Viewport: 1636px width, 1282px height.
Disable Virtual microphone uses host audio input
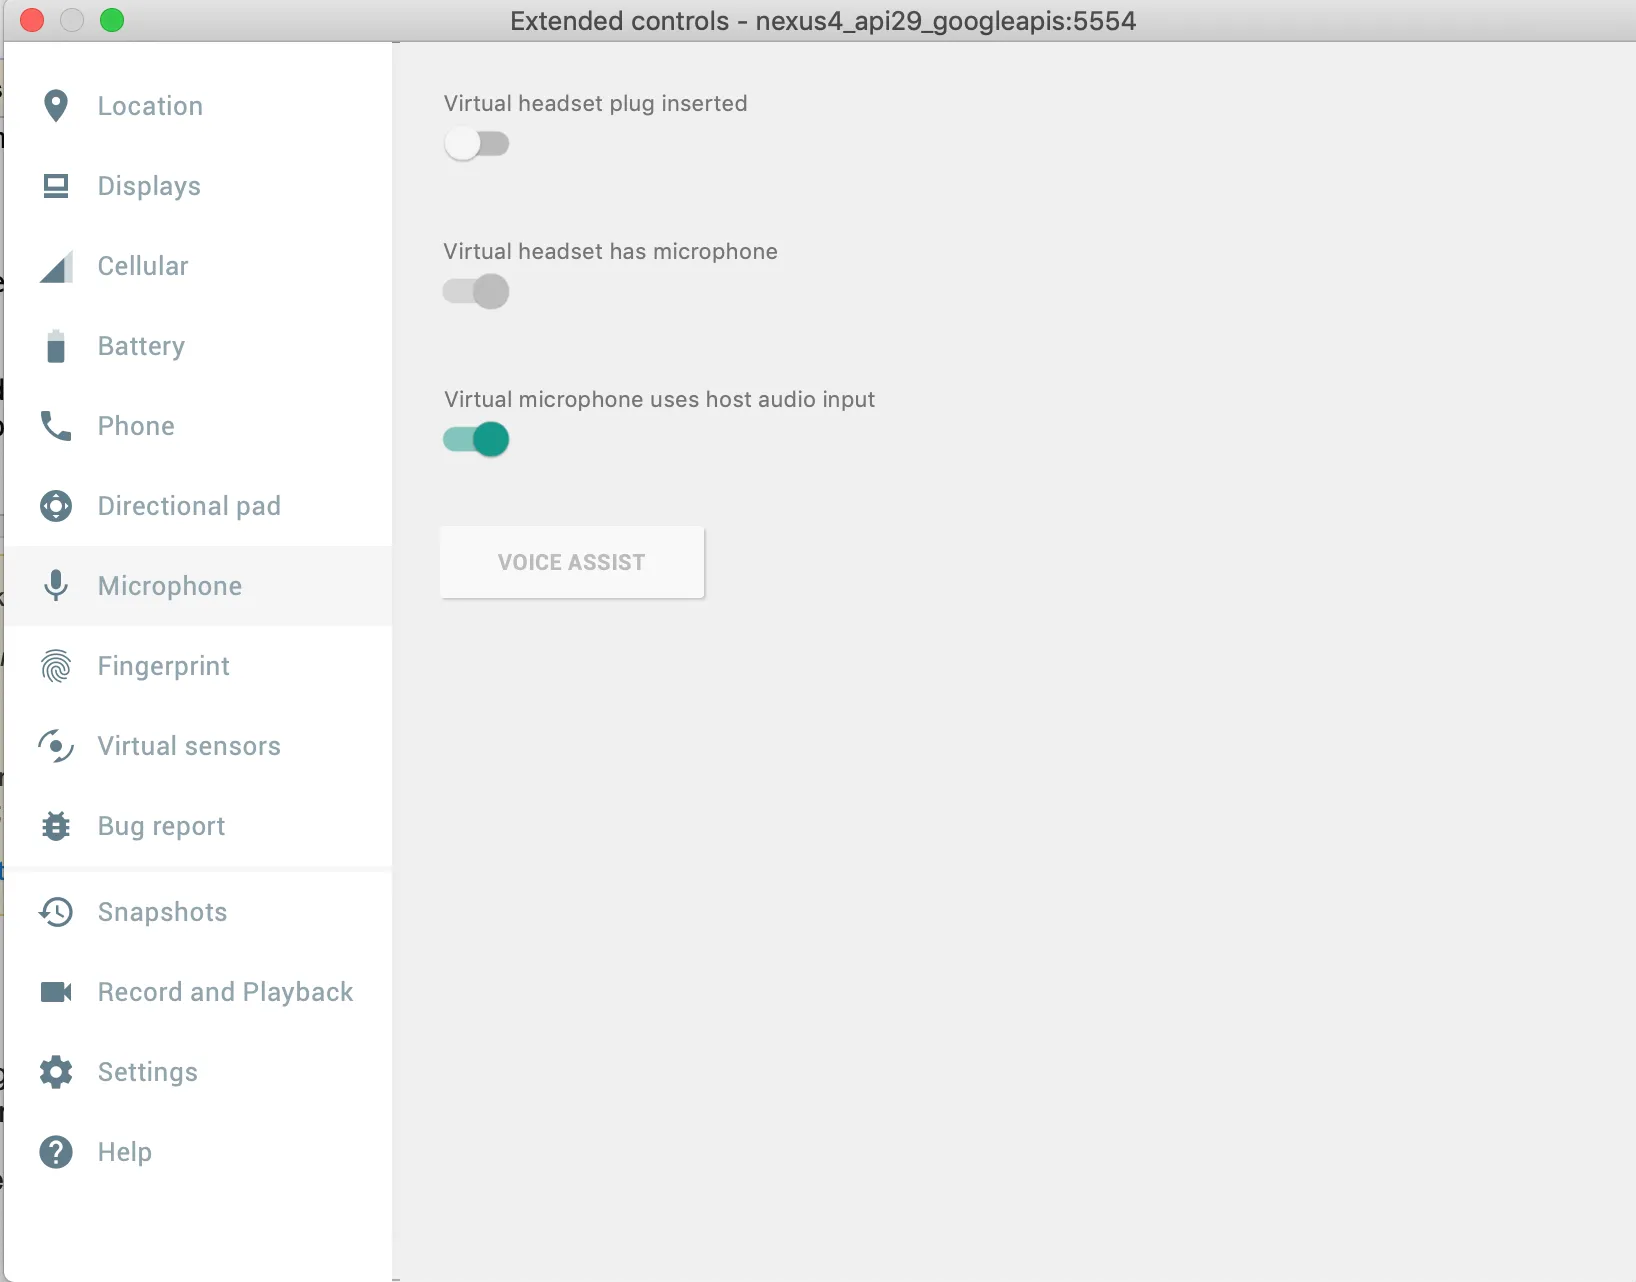pyautogui.click(x=476, y=440)
